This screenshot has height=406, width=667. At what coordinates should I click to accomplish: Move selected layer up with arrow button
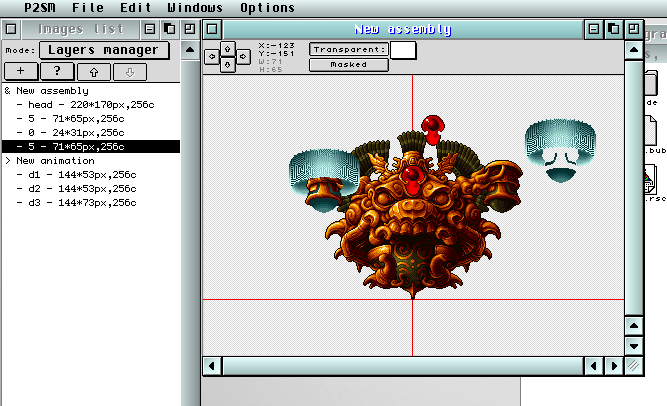pos(94,71)
